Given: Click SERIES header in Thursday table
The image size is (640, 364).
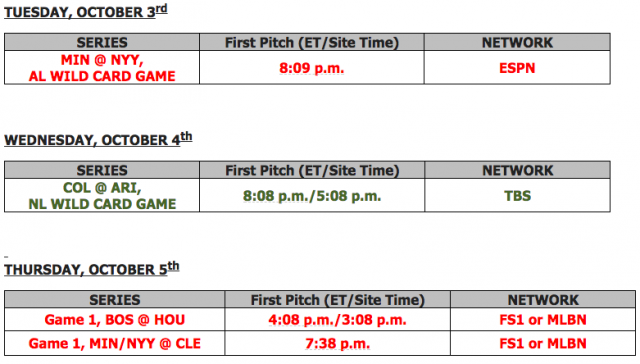Looking at the screenshot, I should pyautogui.click(x=115, y=300).
